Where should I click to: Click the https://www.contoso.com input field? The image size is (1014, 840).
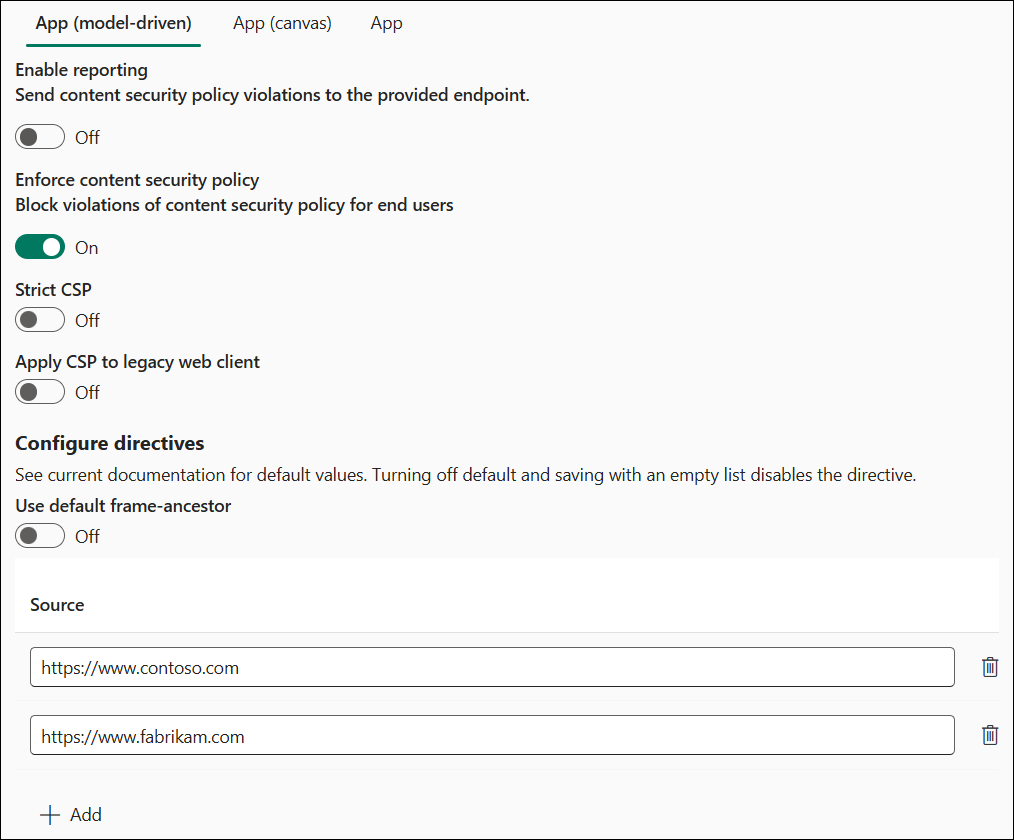pyautogui.click(x=492, y=667)
